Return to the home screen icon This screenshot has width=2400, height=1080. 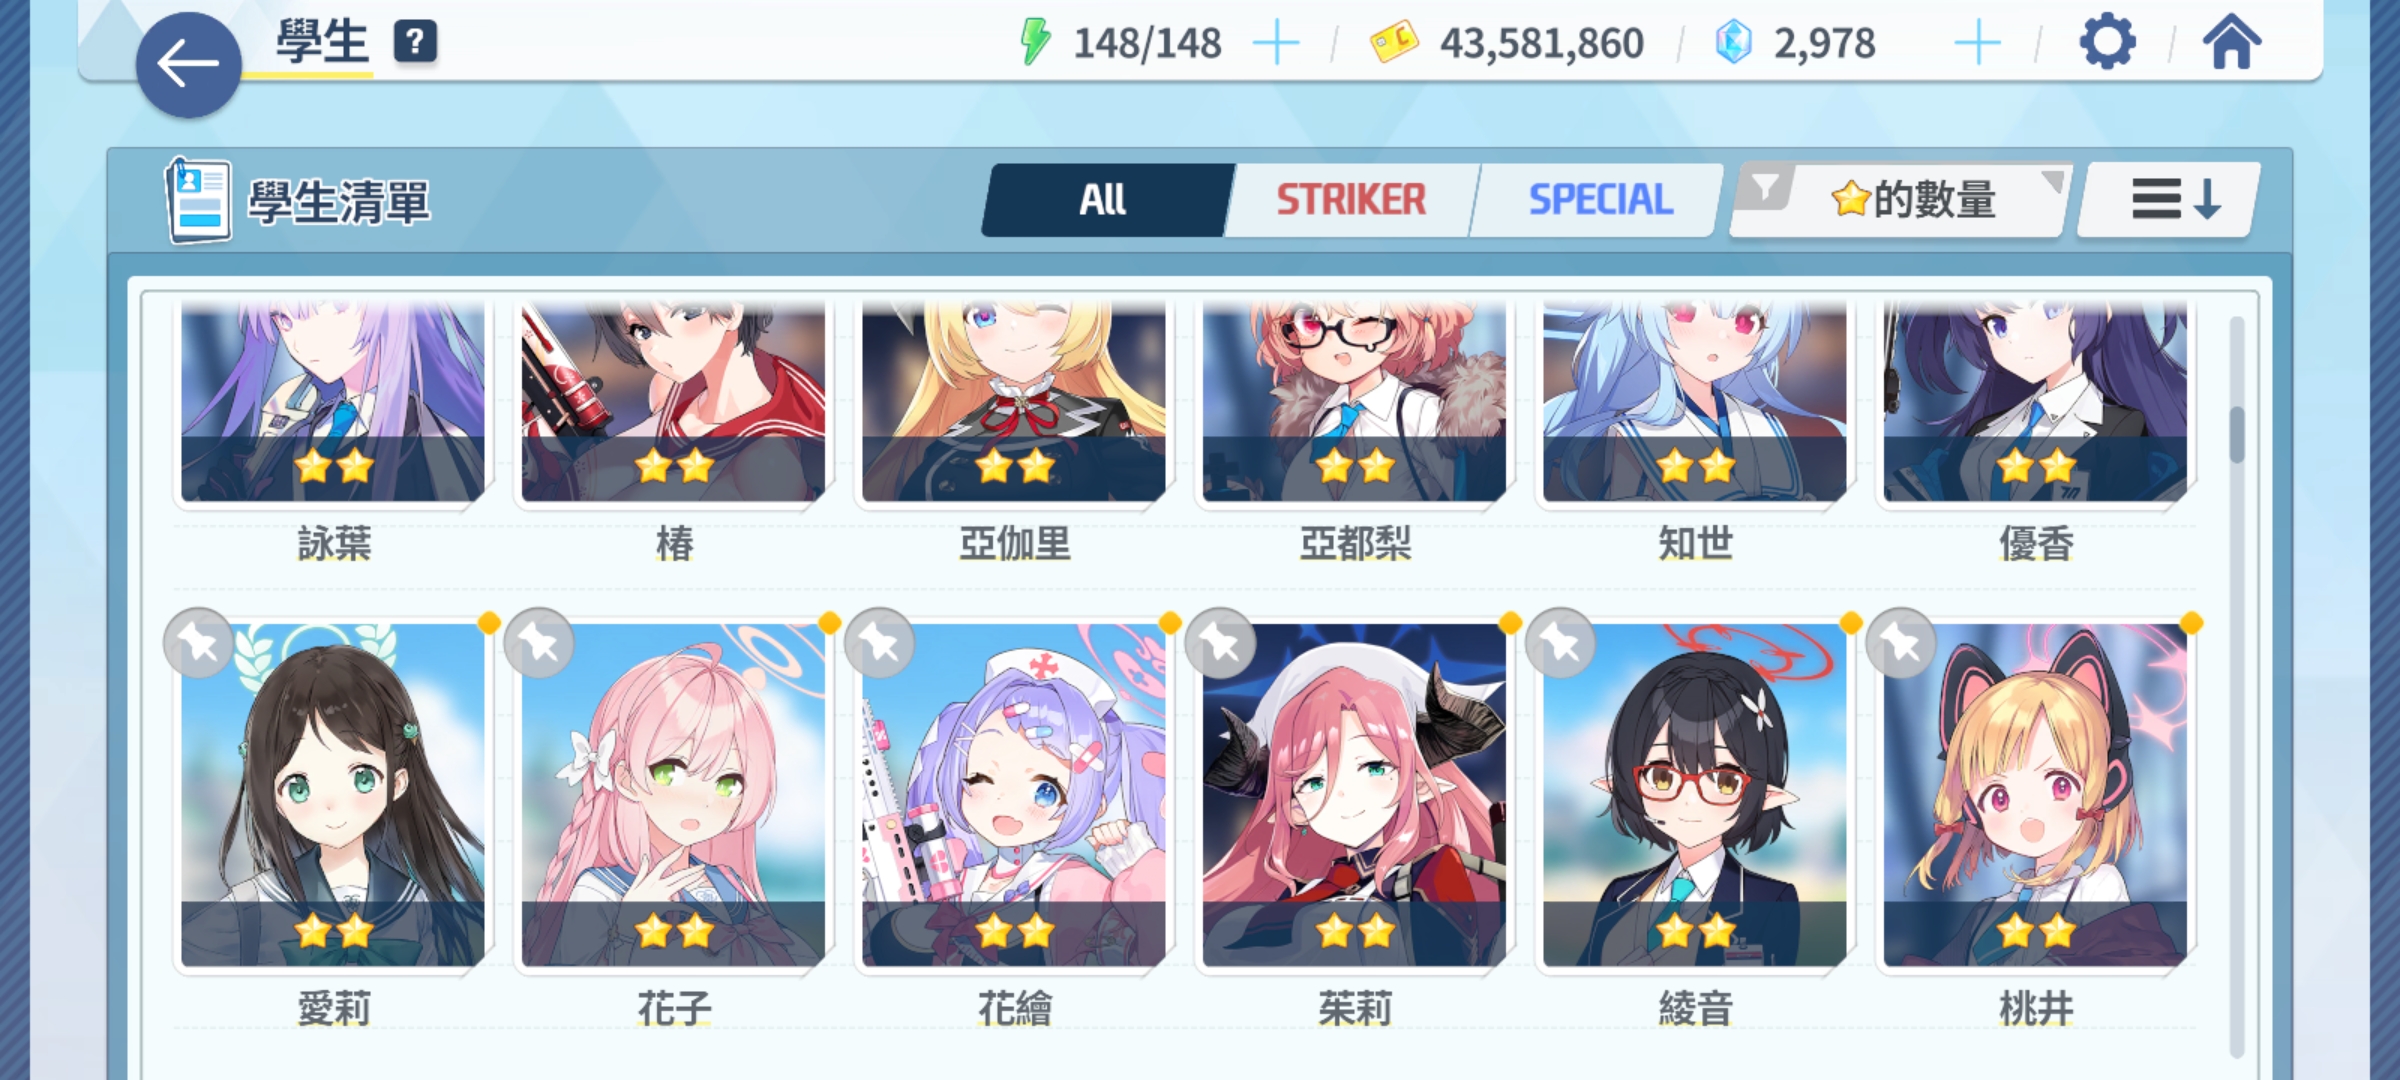point(2232,43)
